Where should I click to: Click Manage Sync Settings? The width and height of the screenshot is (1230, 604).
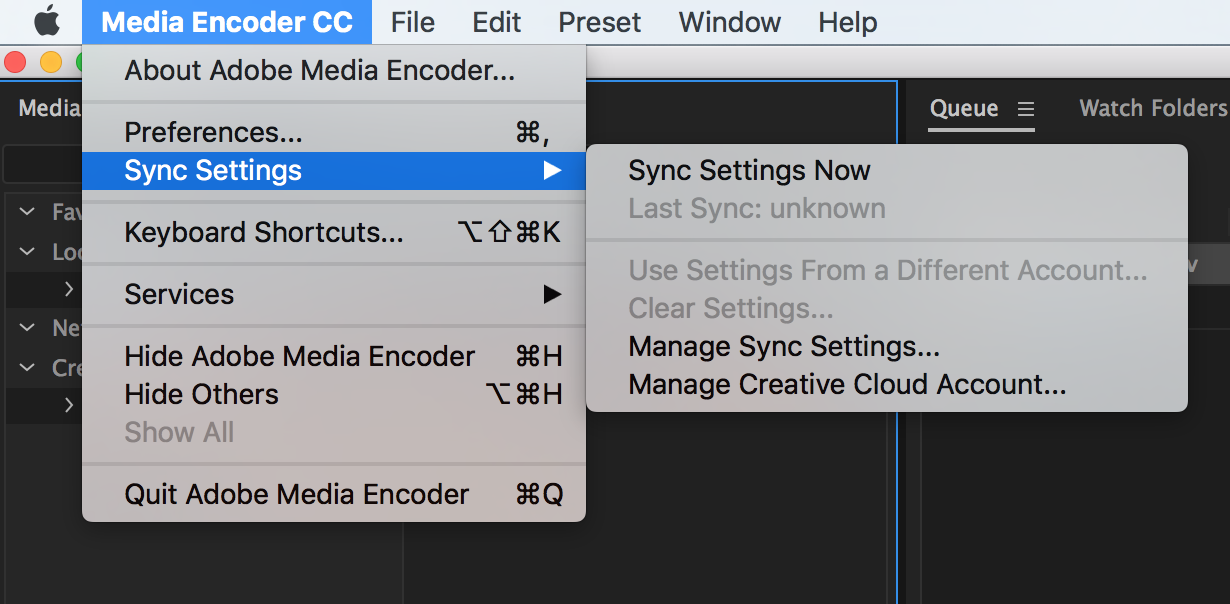pos(784,346)
